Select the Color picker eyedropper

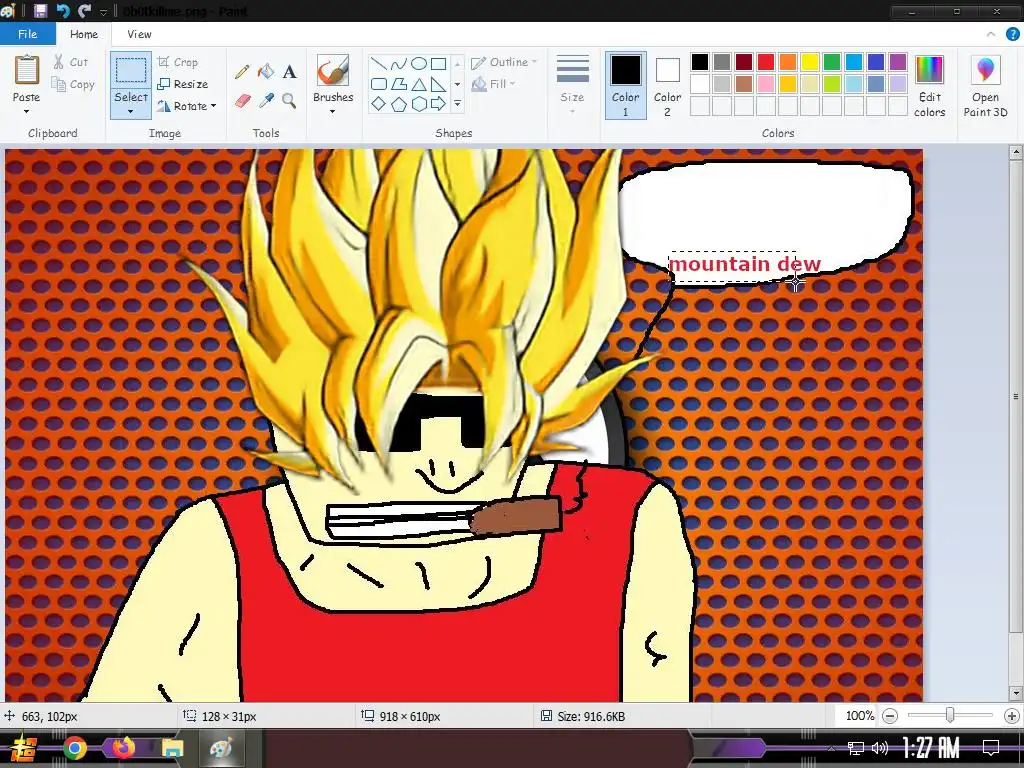[x=266, y=101]
